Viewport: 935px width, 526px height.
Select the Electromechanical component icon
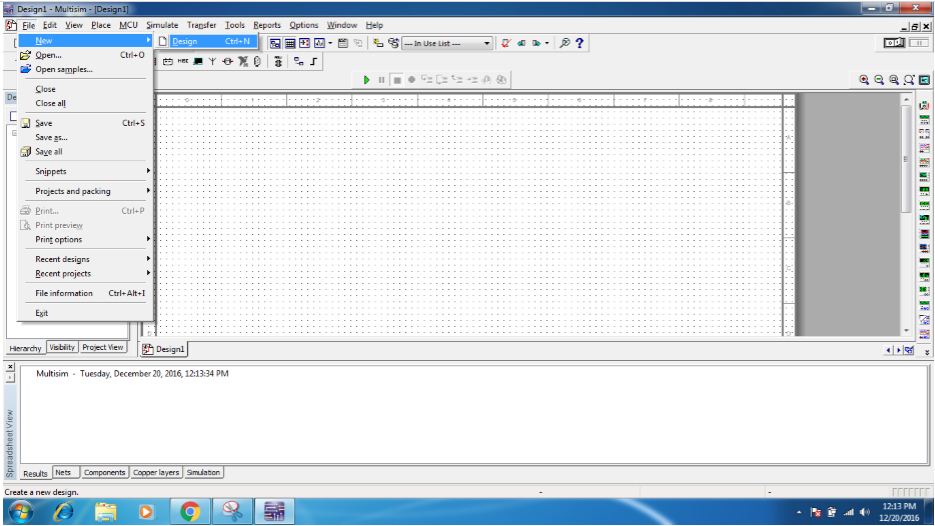point(227,61)
